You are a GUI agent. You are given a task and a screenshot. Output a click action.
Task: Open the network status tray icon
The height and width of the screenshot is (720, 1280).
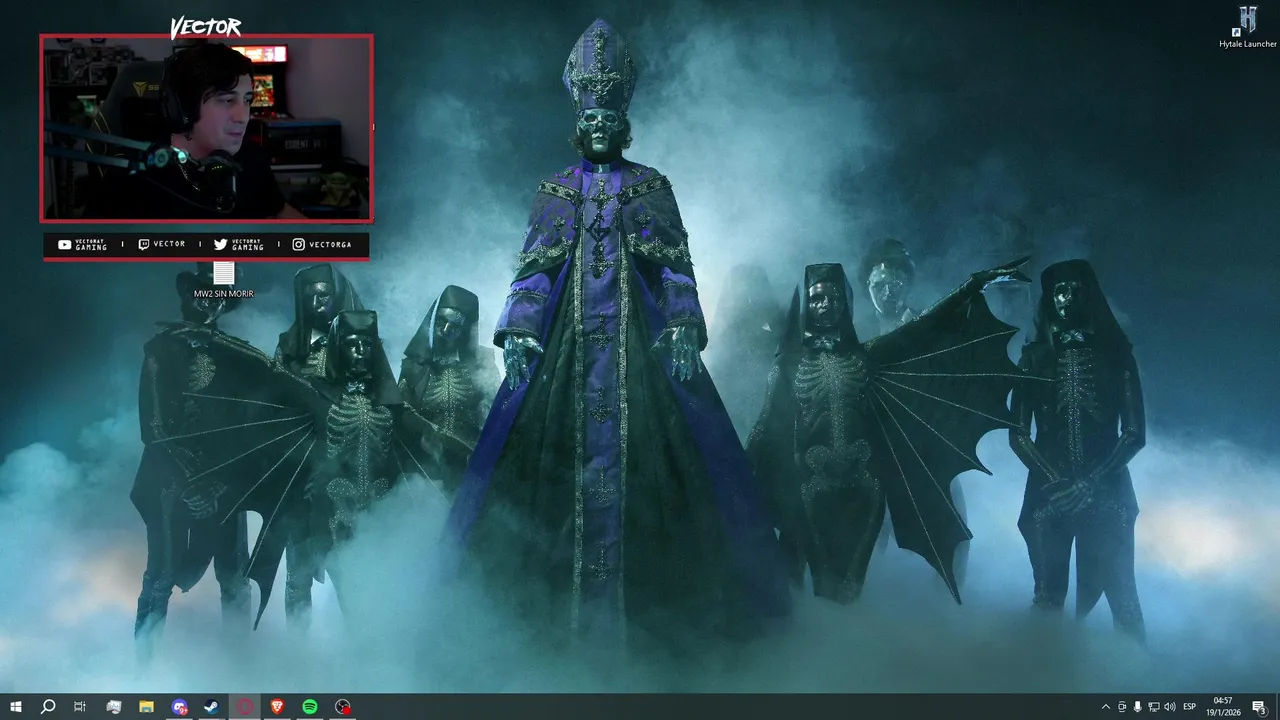pos(1153,707)
